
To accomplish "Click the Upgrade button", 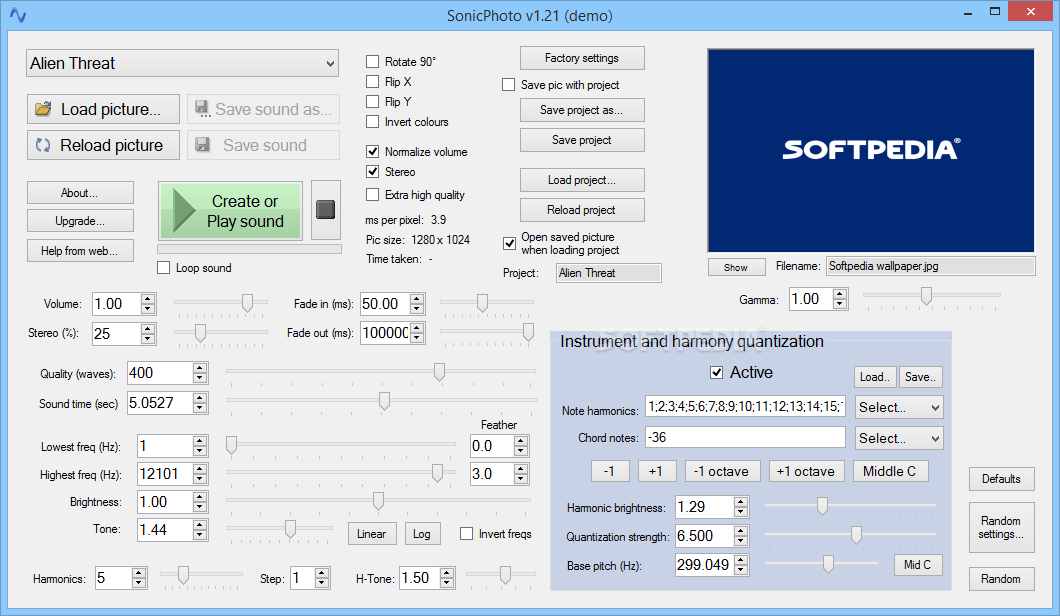I will (x=80, y=221).
